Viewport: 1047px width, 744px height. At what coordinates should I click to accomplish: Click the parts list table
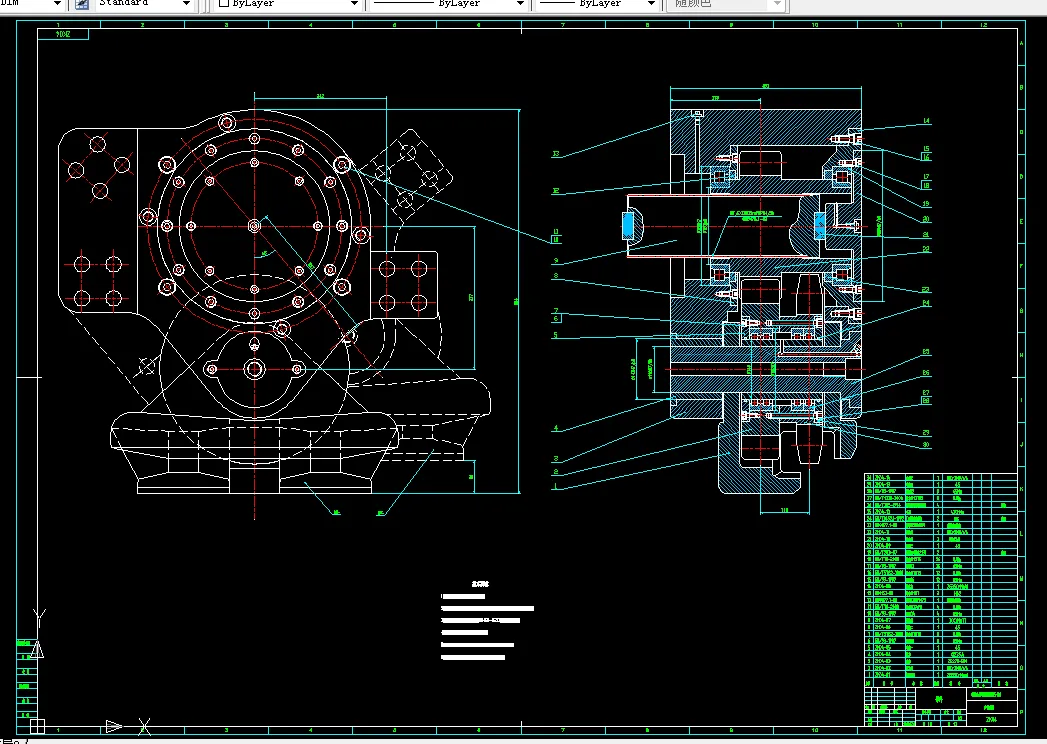[940, 580]
